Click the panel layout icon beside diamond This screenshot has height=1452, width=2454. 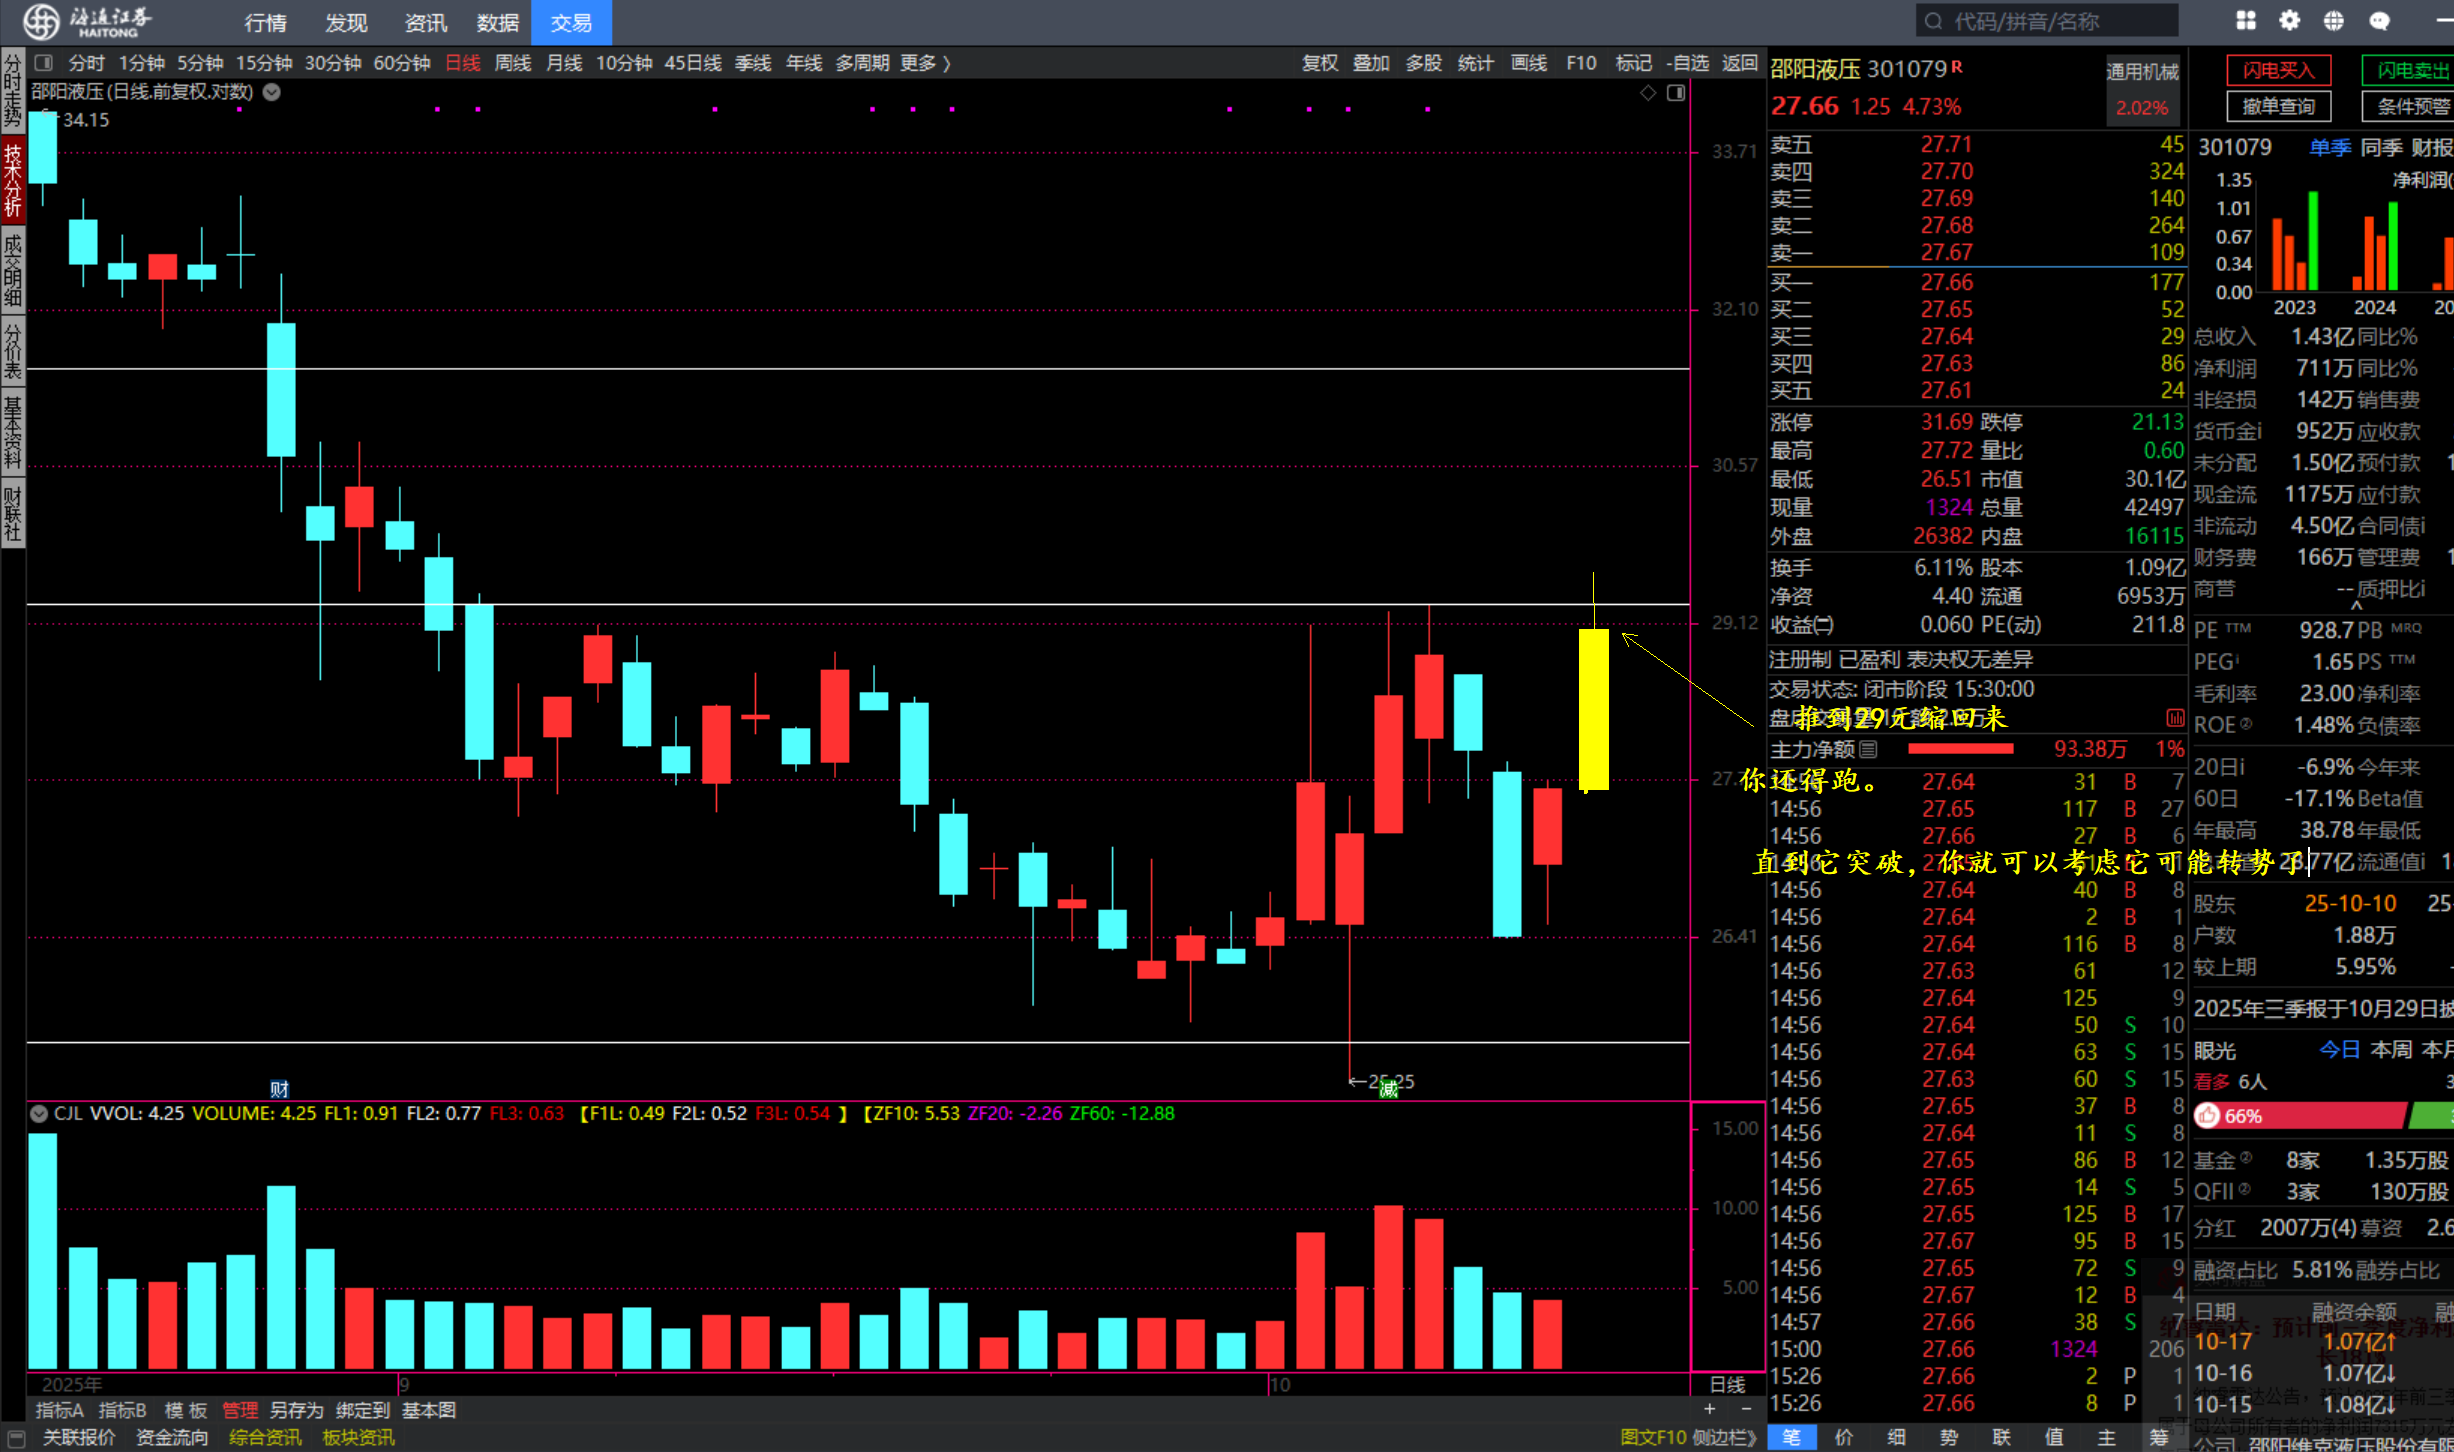[1676, 93]
